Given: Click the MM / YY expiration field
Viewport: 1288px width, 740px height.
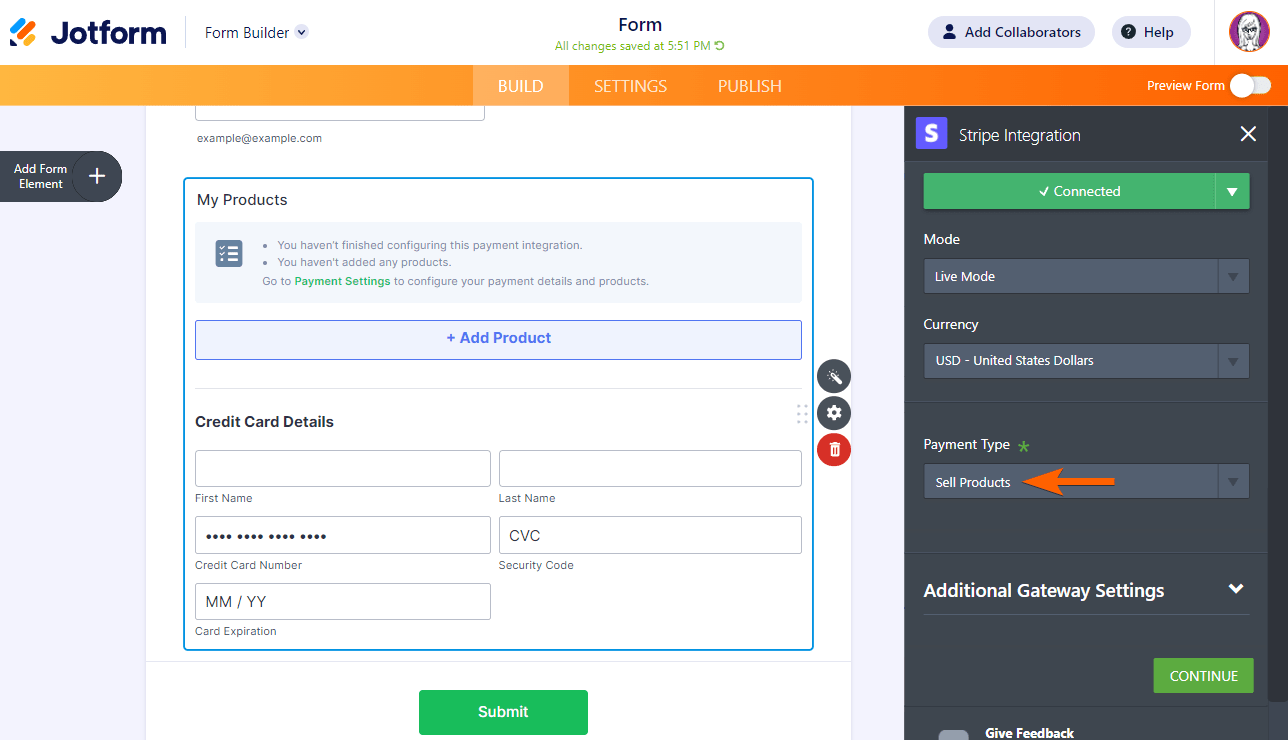Looking at the screenshot, I should (343, 601).
